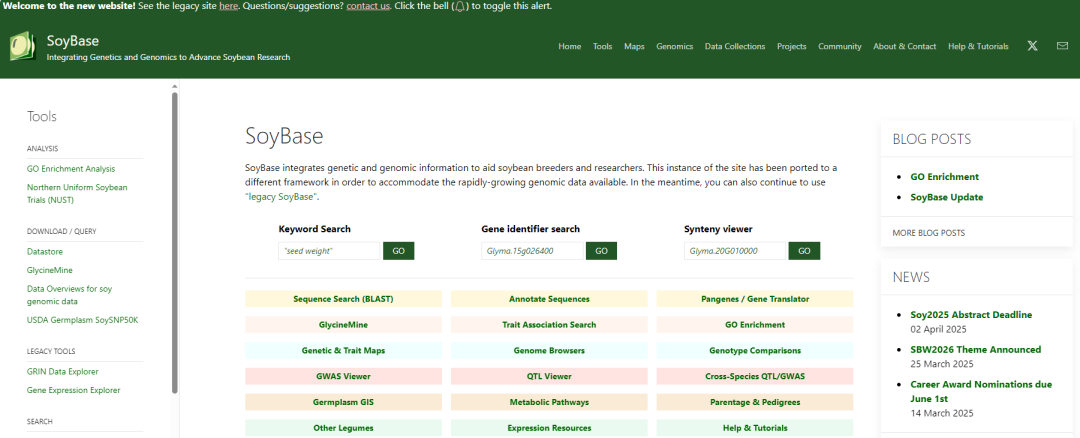Open Soy2025 Abstract Deadline news item
This screenshot has width=1080, height=438.
point(971,315)
